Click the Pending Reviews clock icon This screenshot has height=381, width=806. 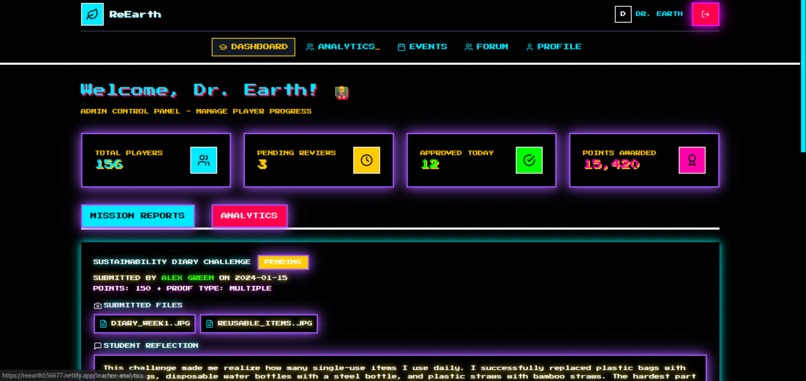(367, 160)
